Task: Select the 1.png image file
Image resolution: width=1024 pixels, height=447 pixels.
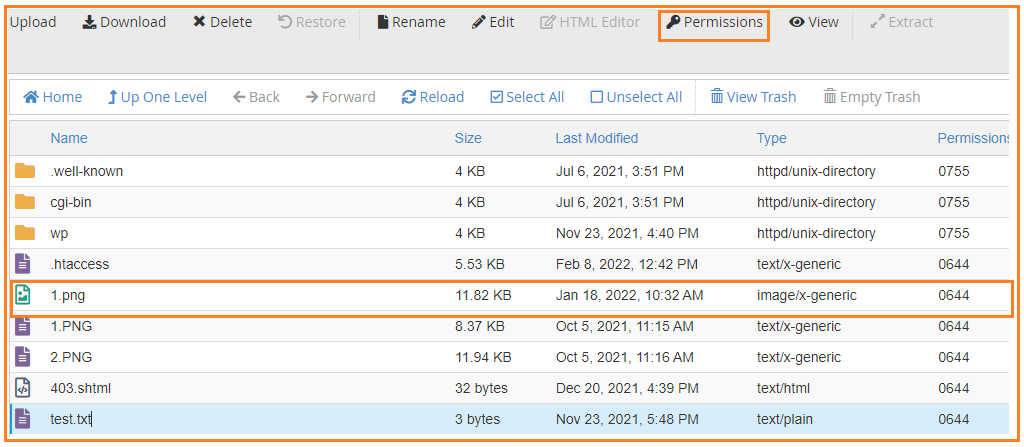Action: (x=509, y=295)
